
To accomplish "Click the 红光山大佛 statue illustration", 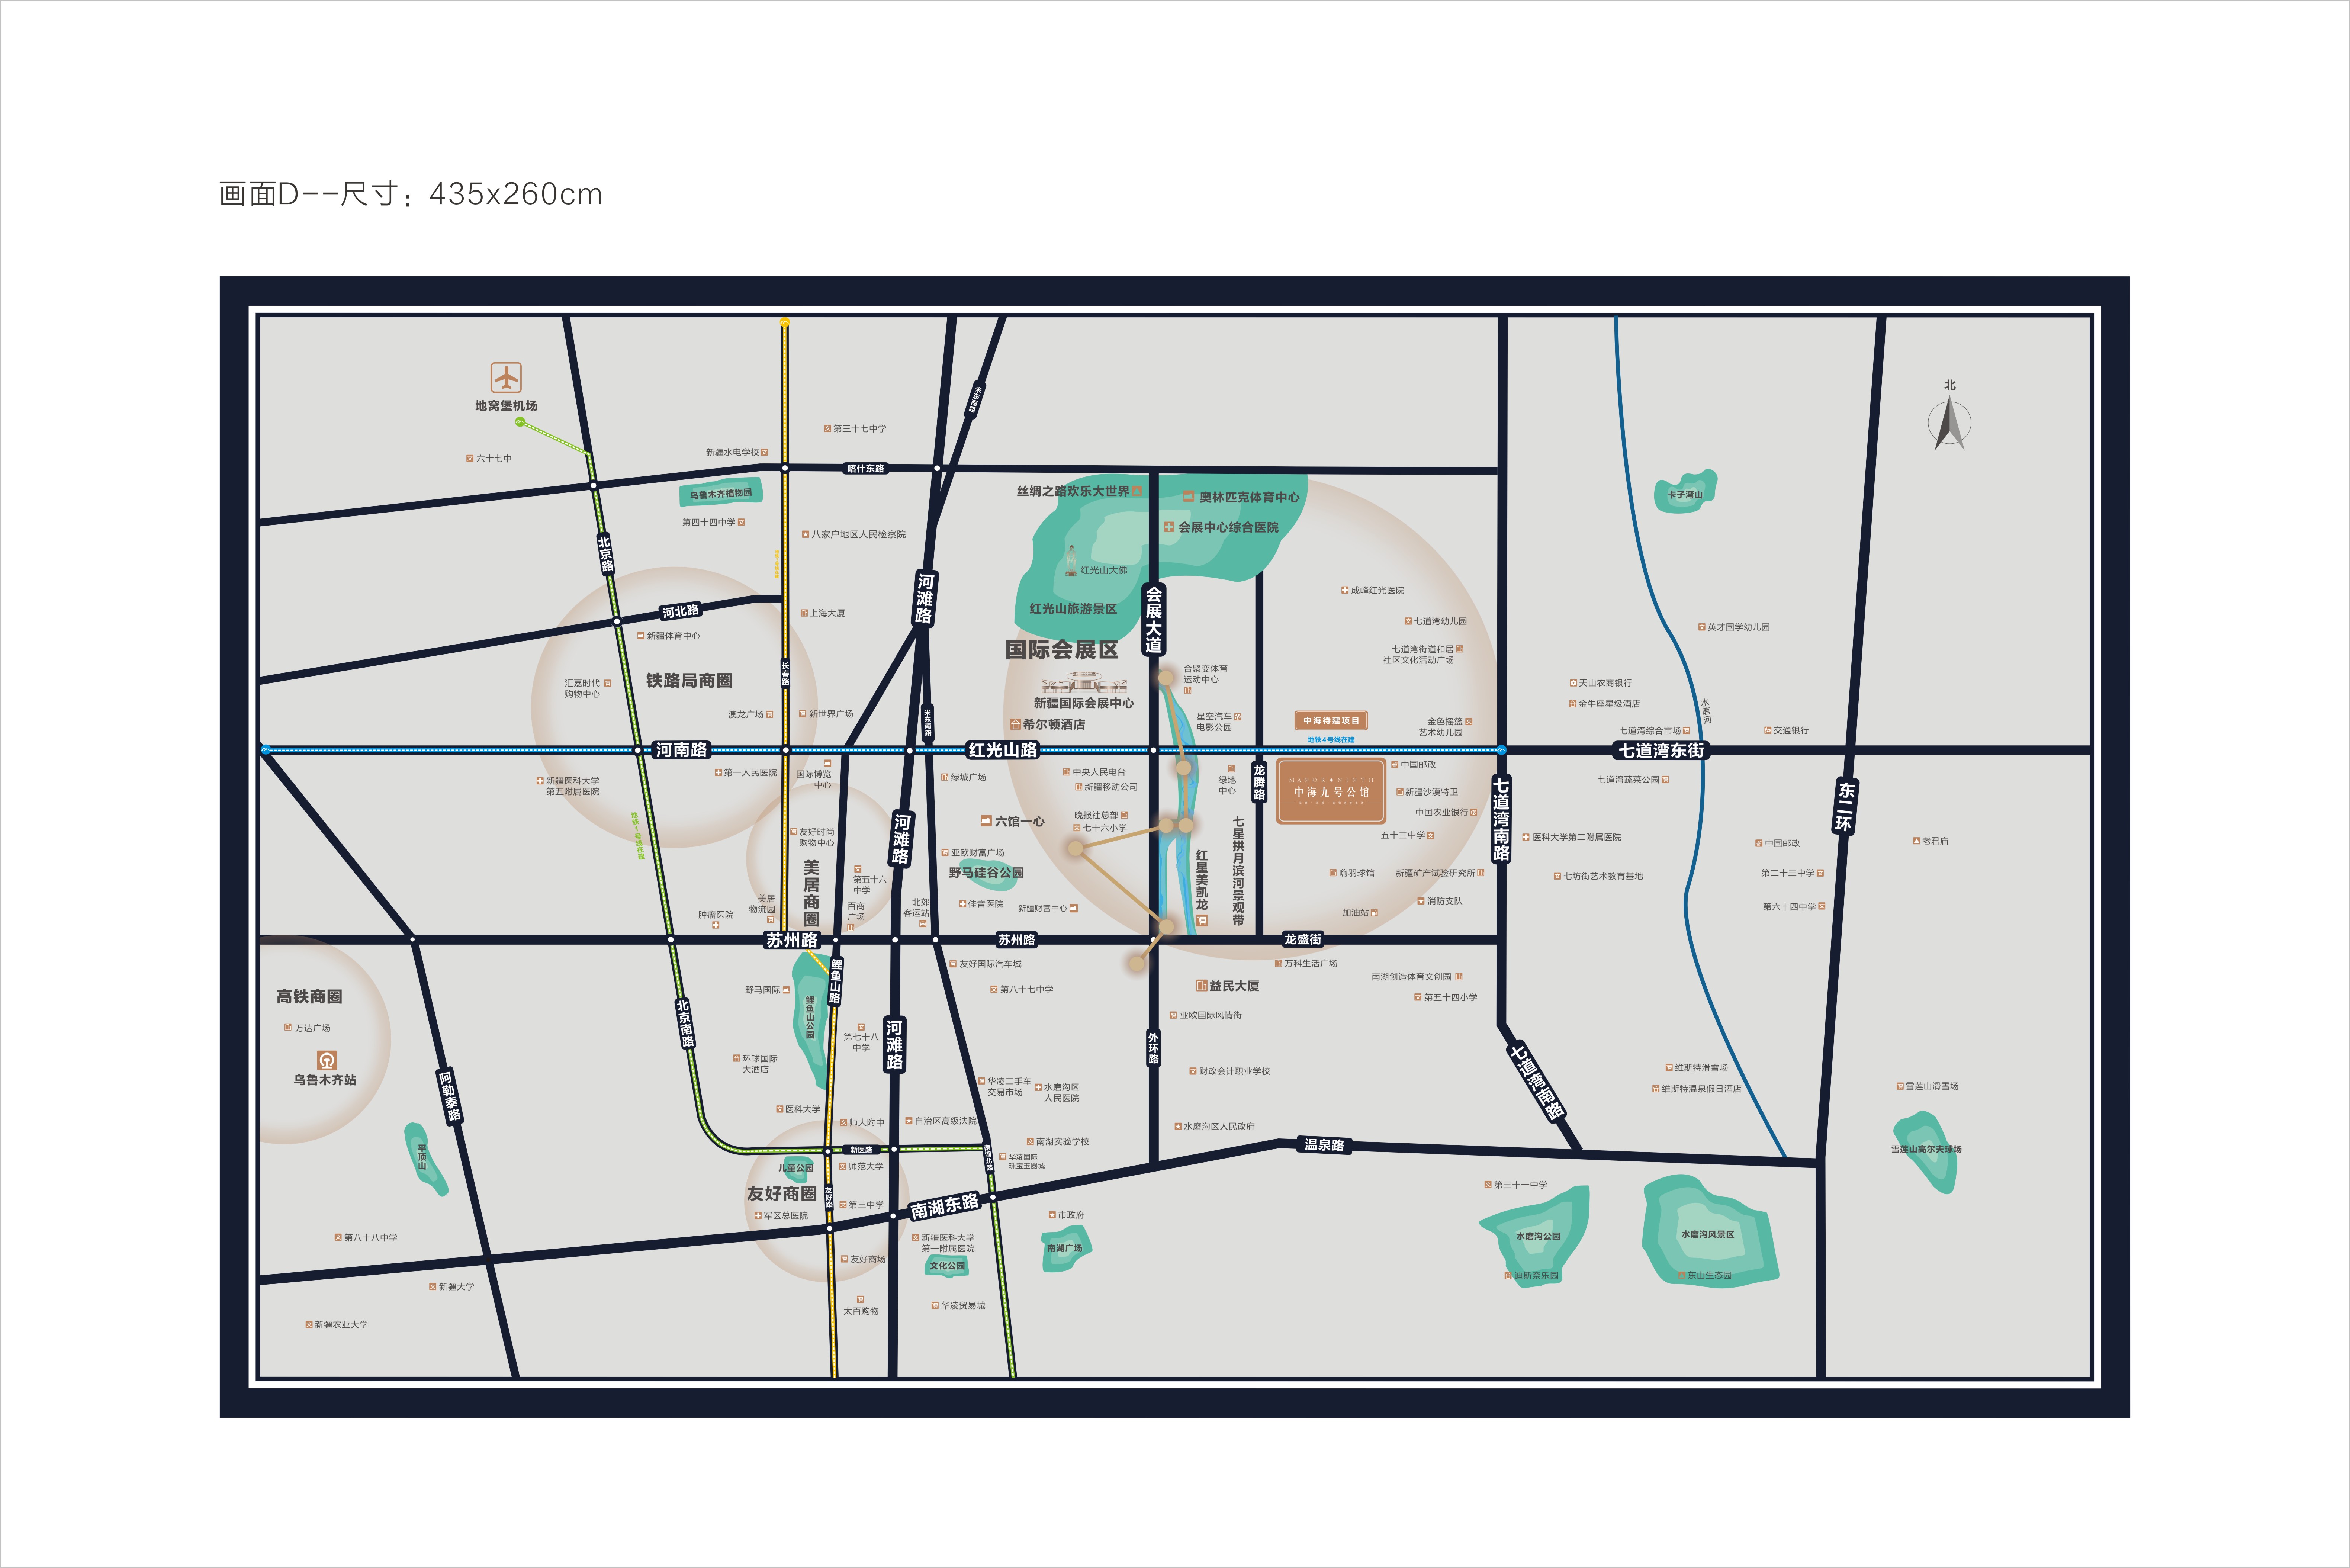I will tap(1071, 561).
